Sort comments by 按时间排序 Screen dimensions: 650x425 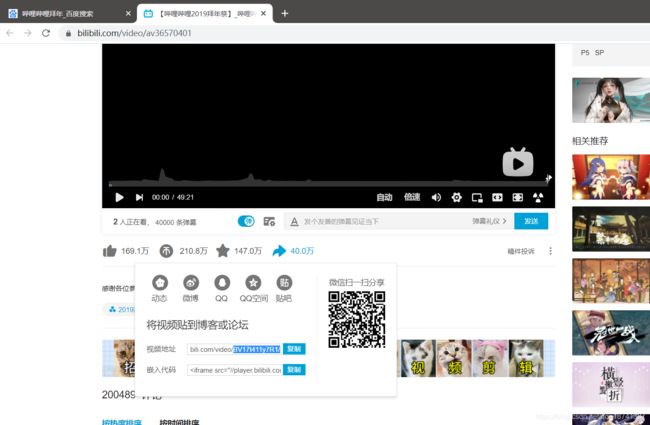tap(179, 422)
